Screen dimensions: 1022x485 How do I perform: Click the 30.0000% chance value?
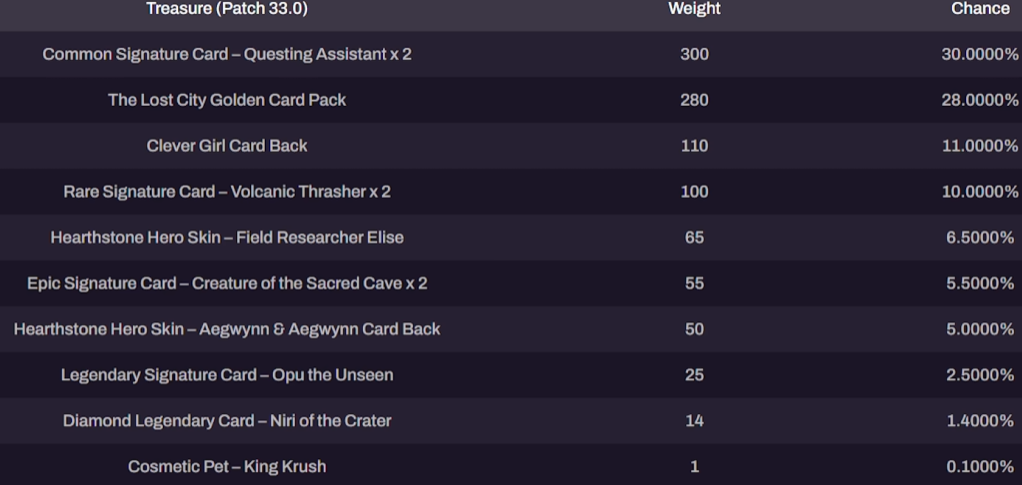click(980, 54)
